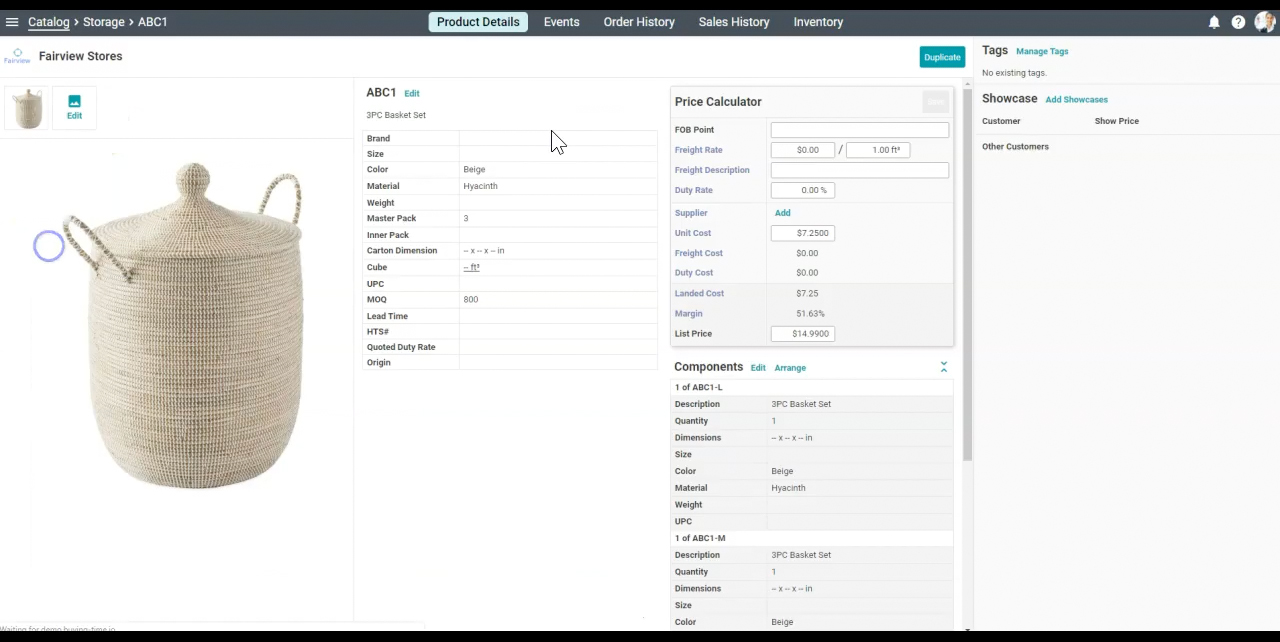This screenshot has height=642, width=1280.
Task: Switch to the Events tab
Action: click(561, 22)
